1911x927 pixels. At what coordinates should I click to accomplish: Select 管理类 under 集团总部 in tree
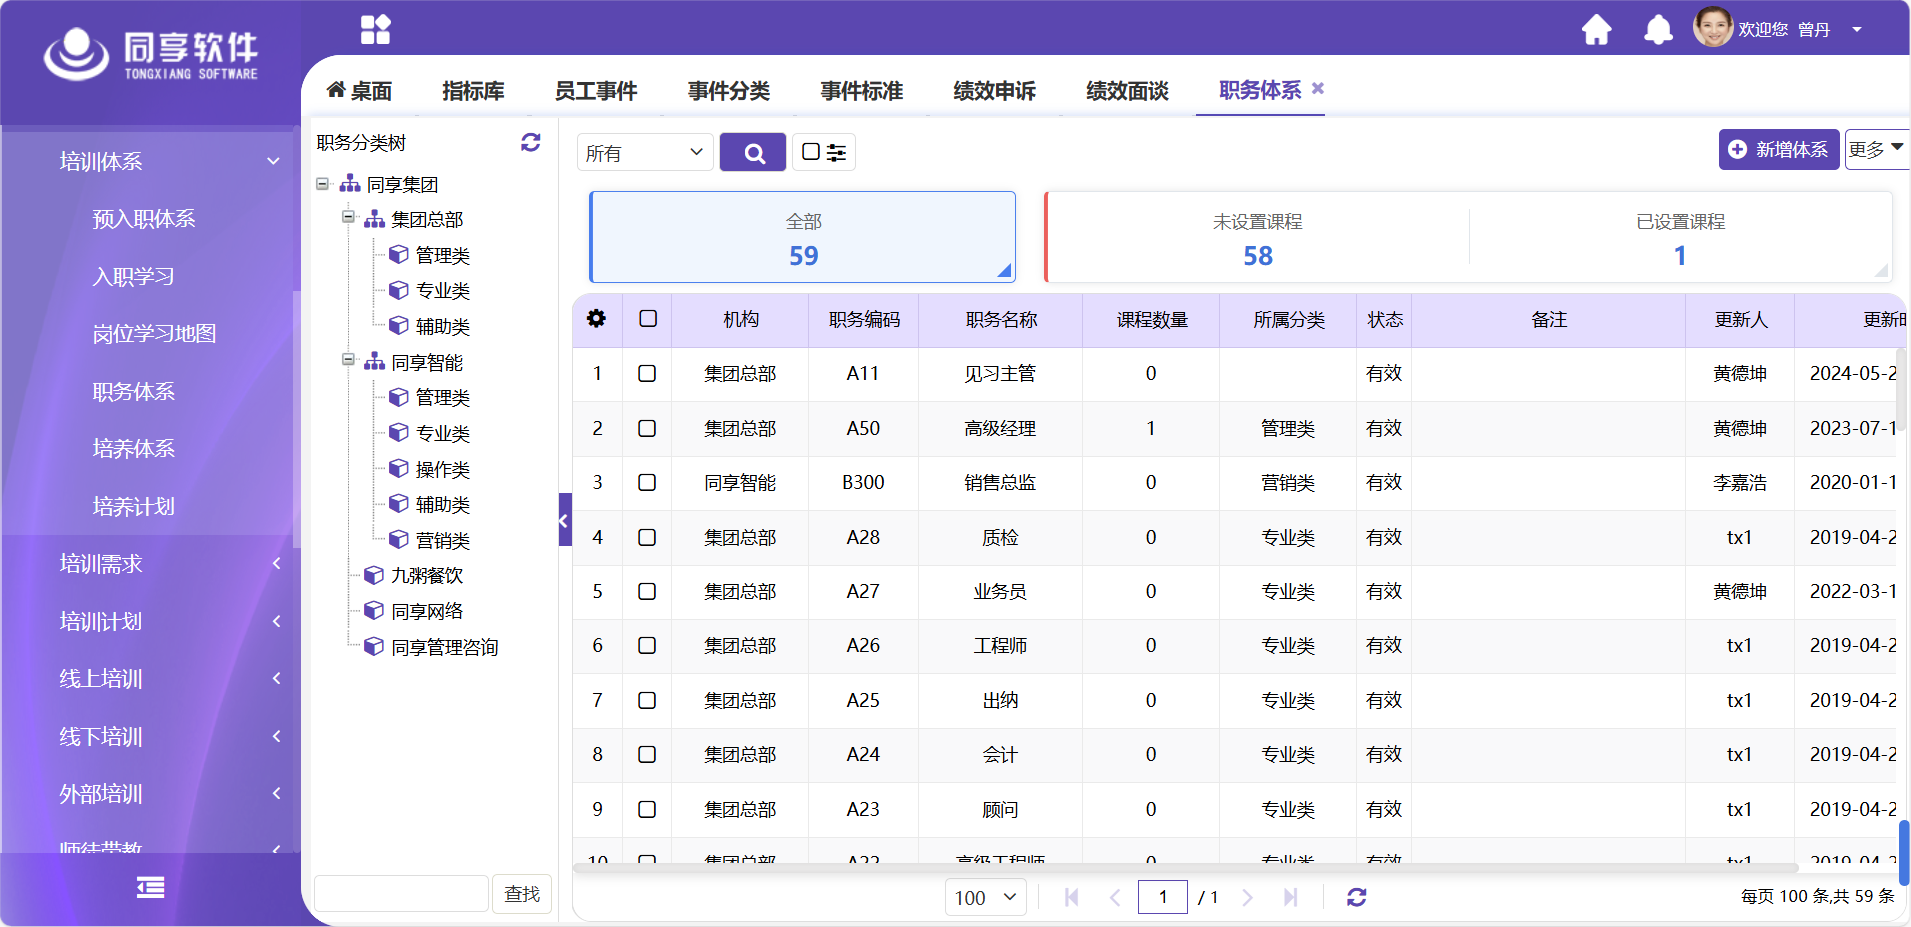coord(442,256)
